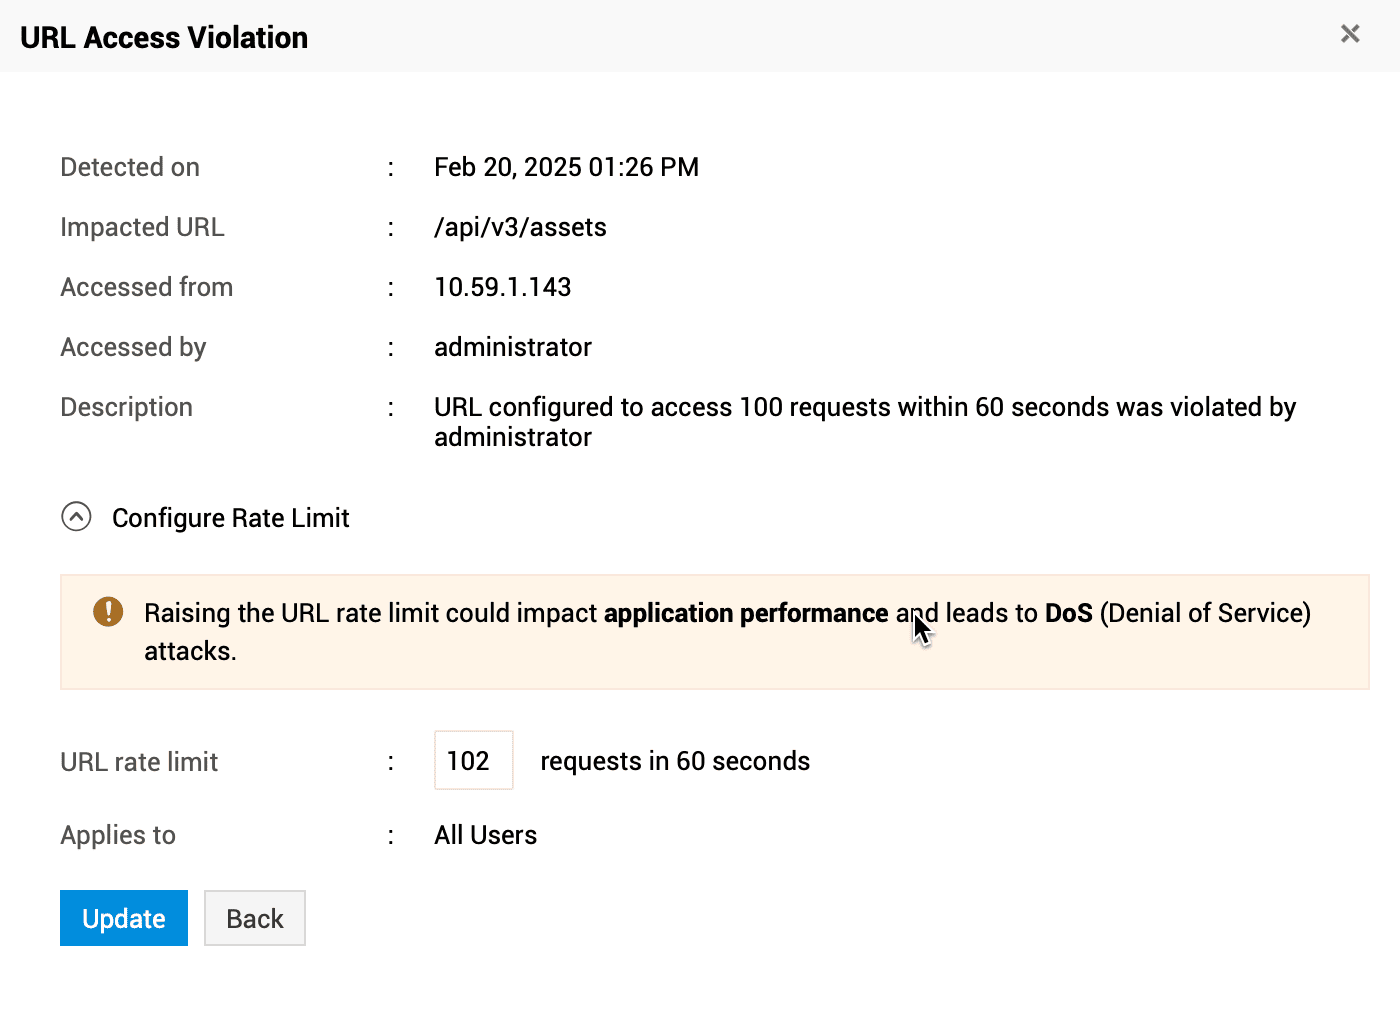Click the Impacted URL field label

click(x=142, y=227)
